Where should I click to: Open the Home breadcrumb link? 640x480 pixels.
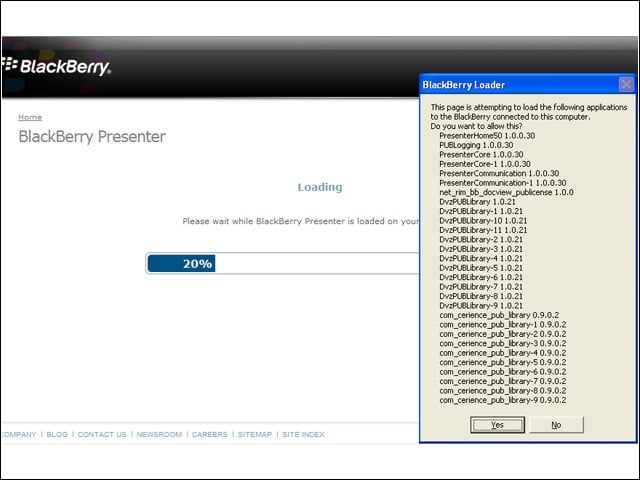pos(30,117)
